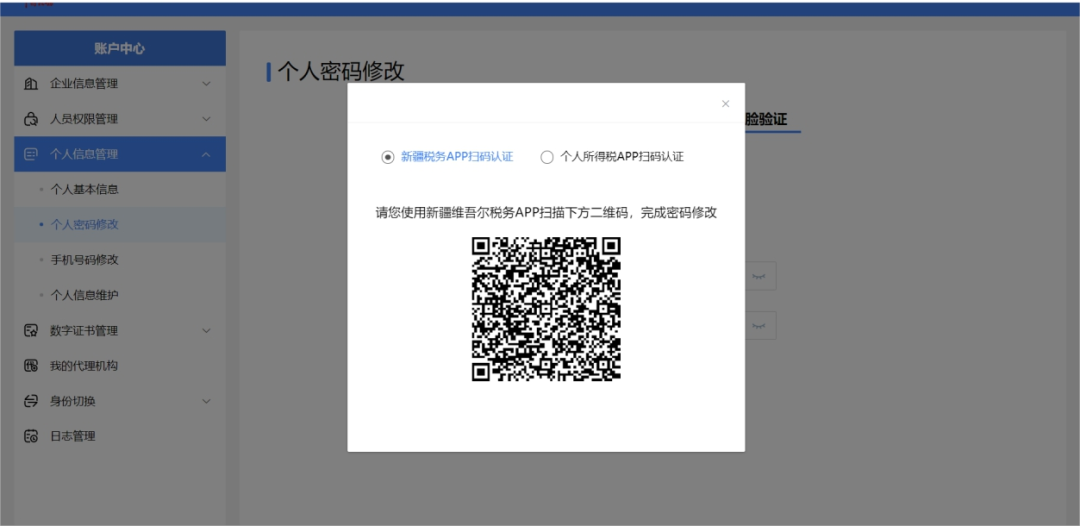Expand 身份切换 chevron
This screenshot has width=1080, height=526.
206,401
